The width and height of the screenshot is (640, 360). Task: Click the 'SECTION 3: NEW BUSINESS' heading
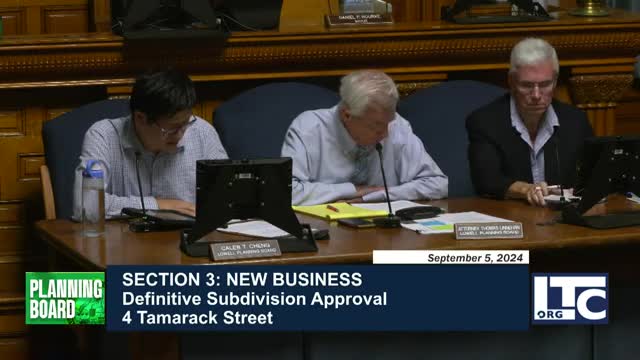click(x=242, y=280)
